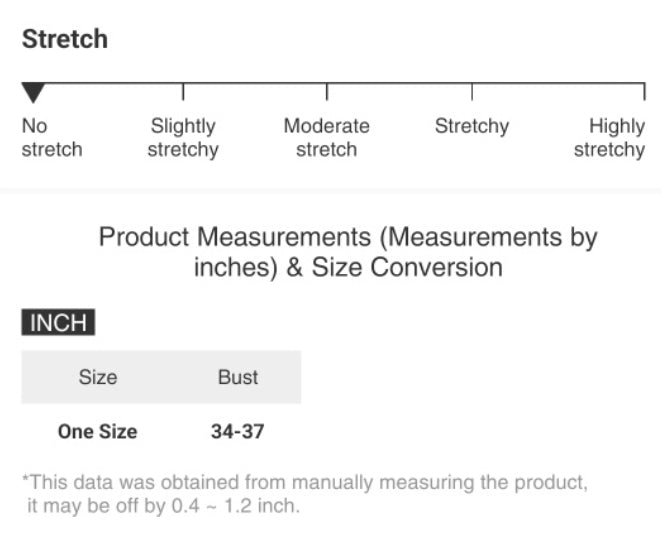The width and height of the screenshot is (661, 538).
Task: Click the "Size" column header
Action: (x=98, y=377)
